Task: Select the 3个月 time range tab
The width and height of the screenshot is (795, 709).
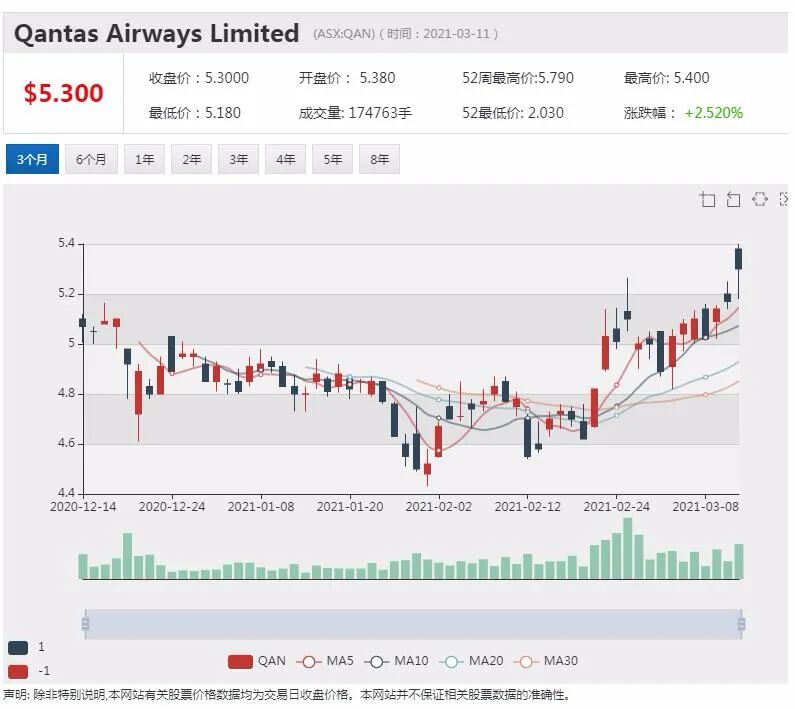Action: (x=32, y=159)
